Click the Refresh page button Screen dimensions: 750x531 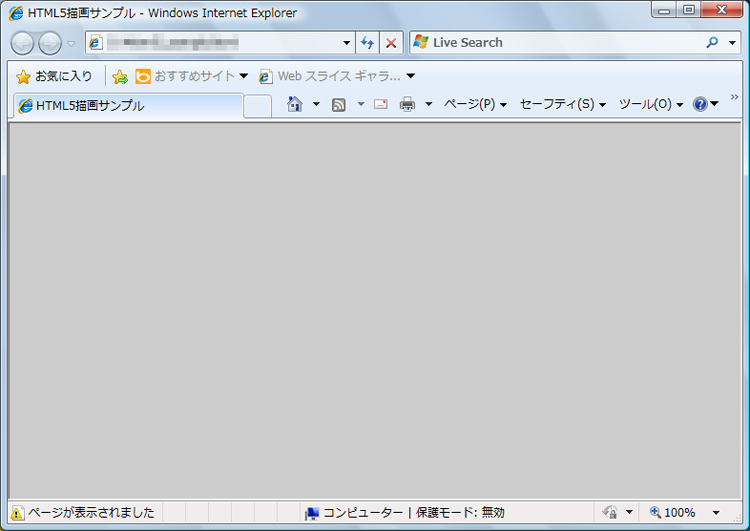pyautogui.click(x=367, y=43)
